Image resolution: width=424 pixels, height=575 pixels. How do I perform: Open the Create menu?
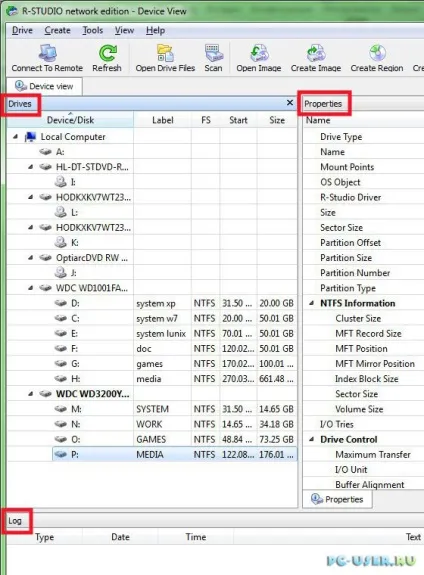pyautogui.click(x=57, y=30)
